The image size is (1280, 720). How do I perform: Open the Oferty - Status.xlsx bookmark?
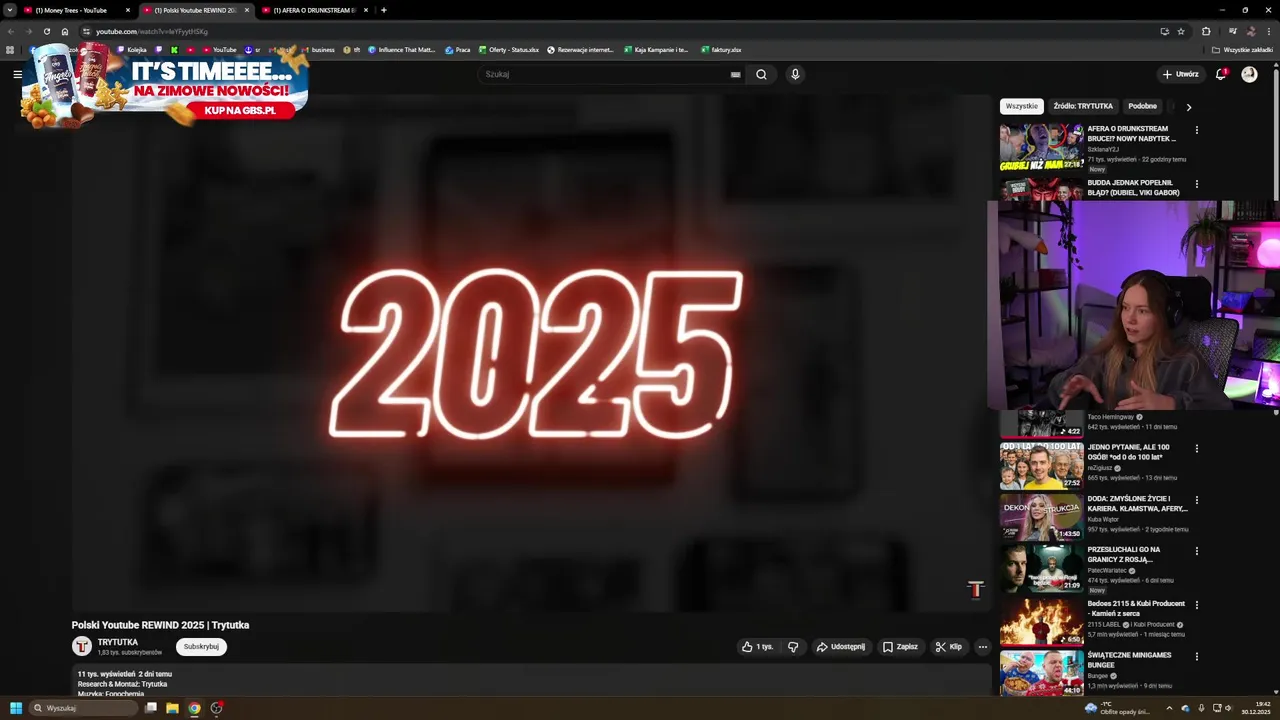click(508, 49)
